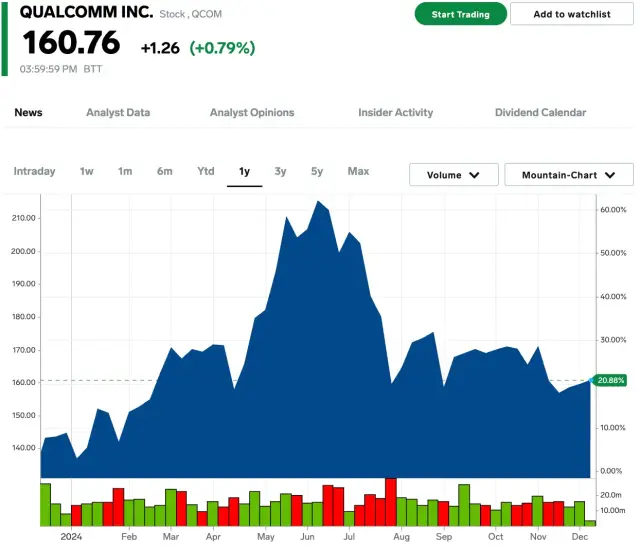Click the Start Trading button
This screenshot has width=640, height=549.
pyautogui.click(x=460, y=14)
